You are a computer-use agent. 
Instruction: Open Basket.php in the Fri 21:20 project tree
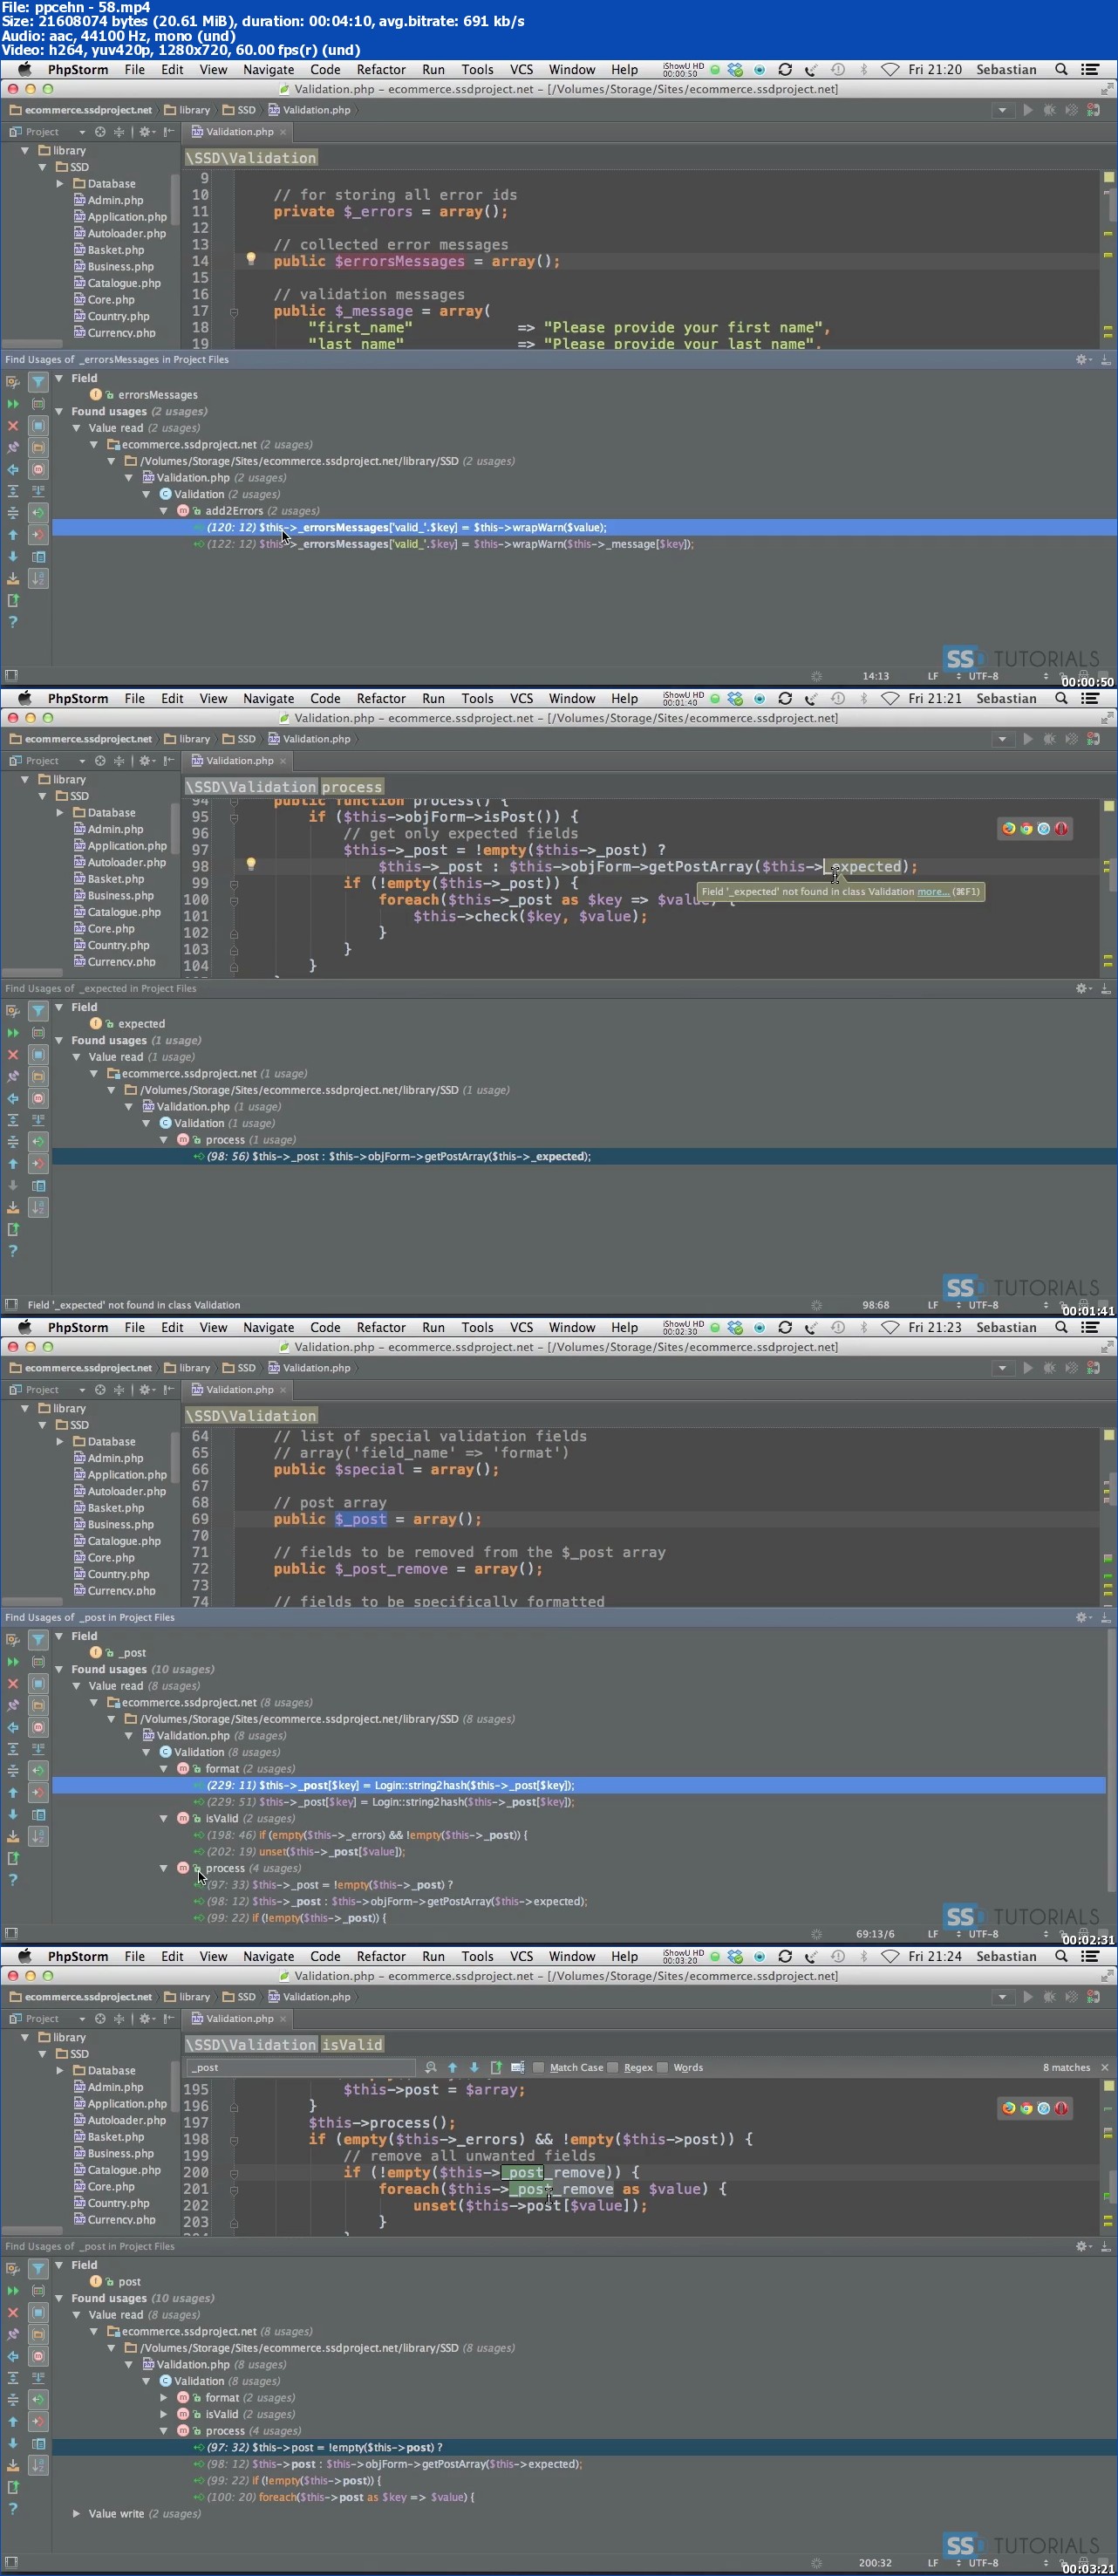[109, 250]
